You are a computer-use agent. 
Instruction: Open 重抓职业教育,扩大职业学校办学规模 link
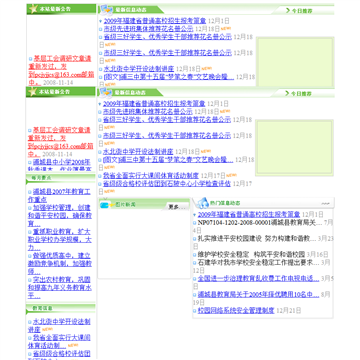coord(60,239)
